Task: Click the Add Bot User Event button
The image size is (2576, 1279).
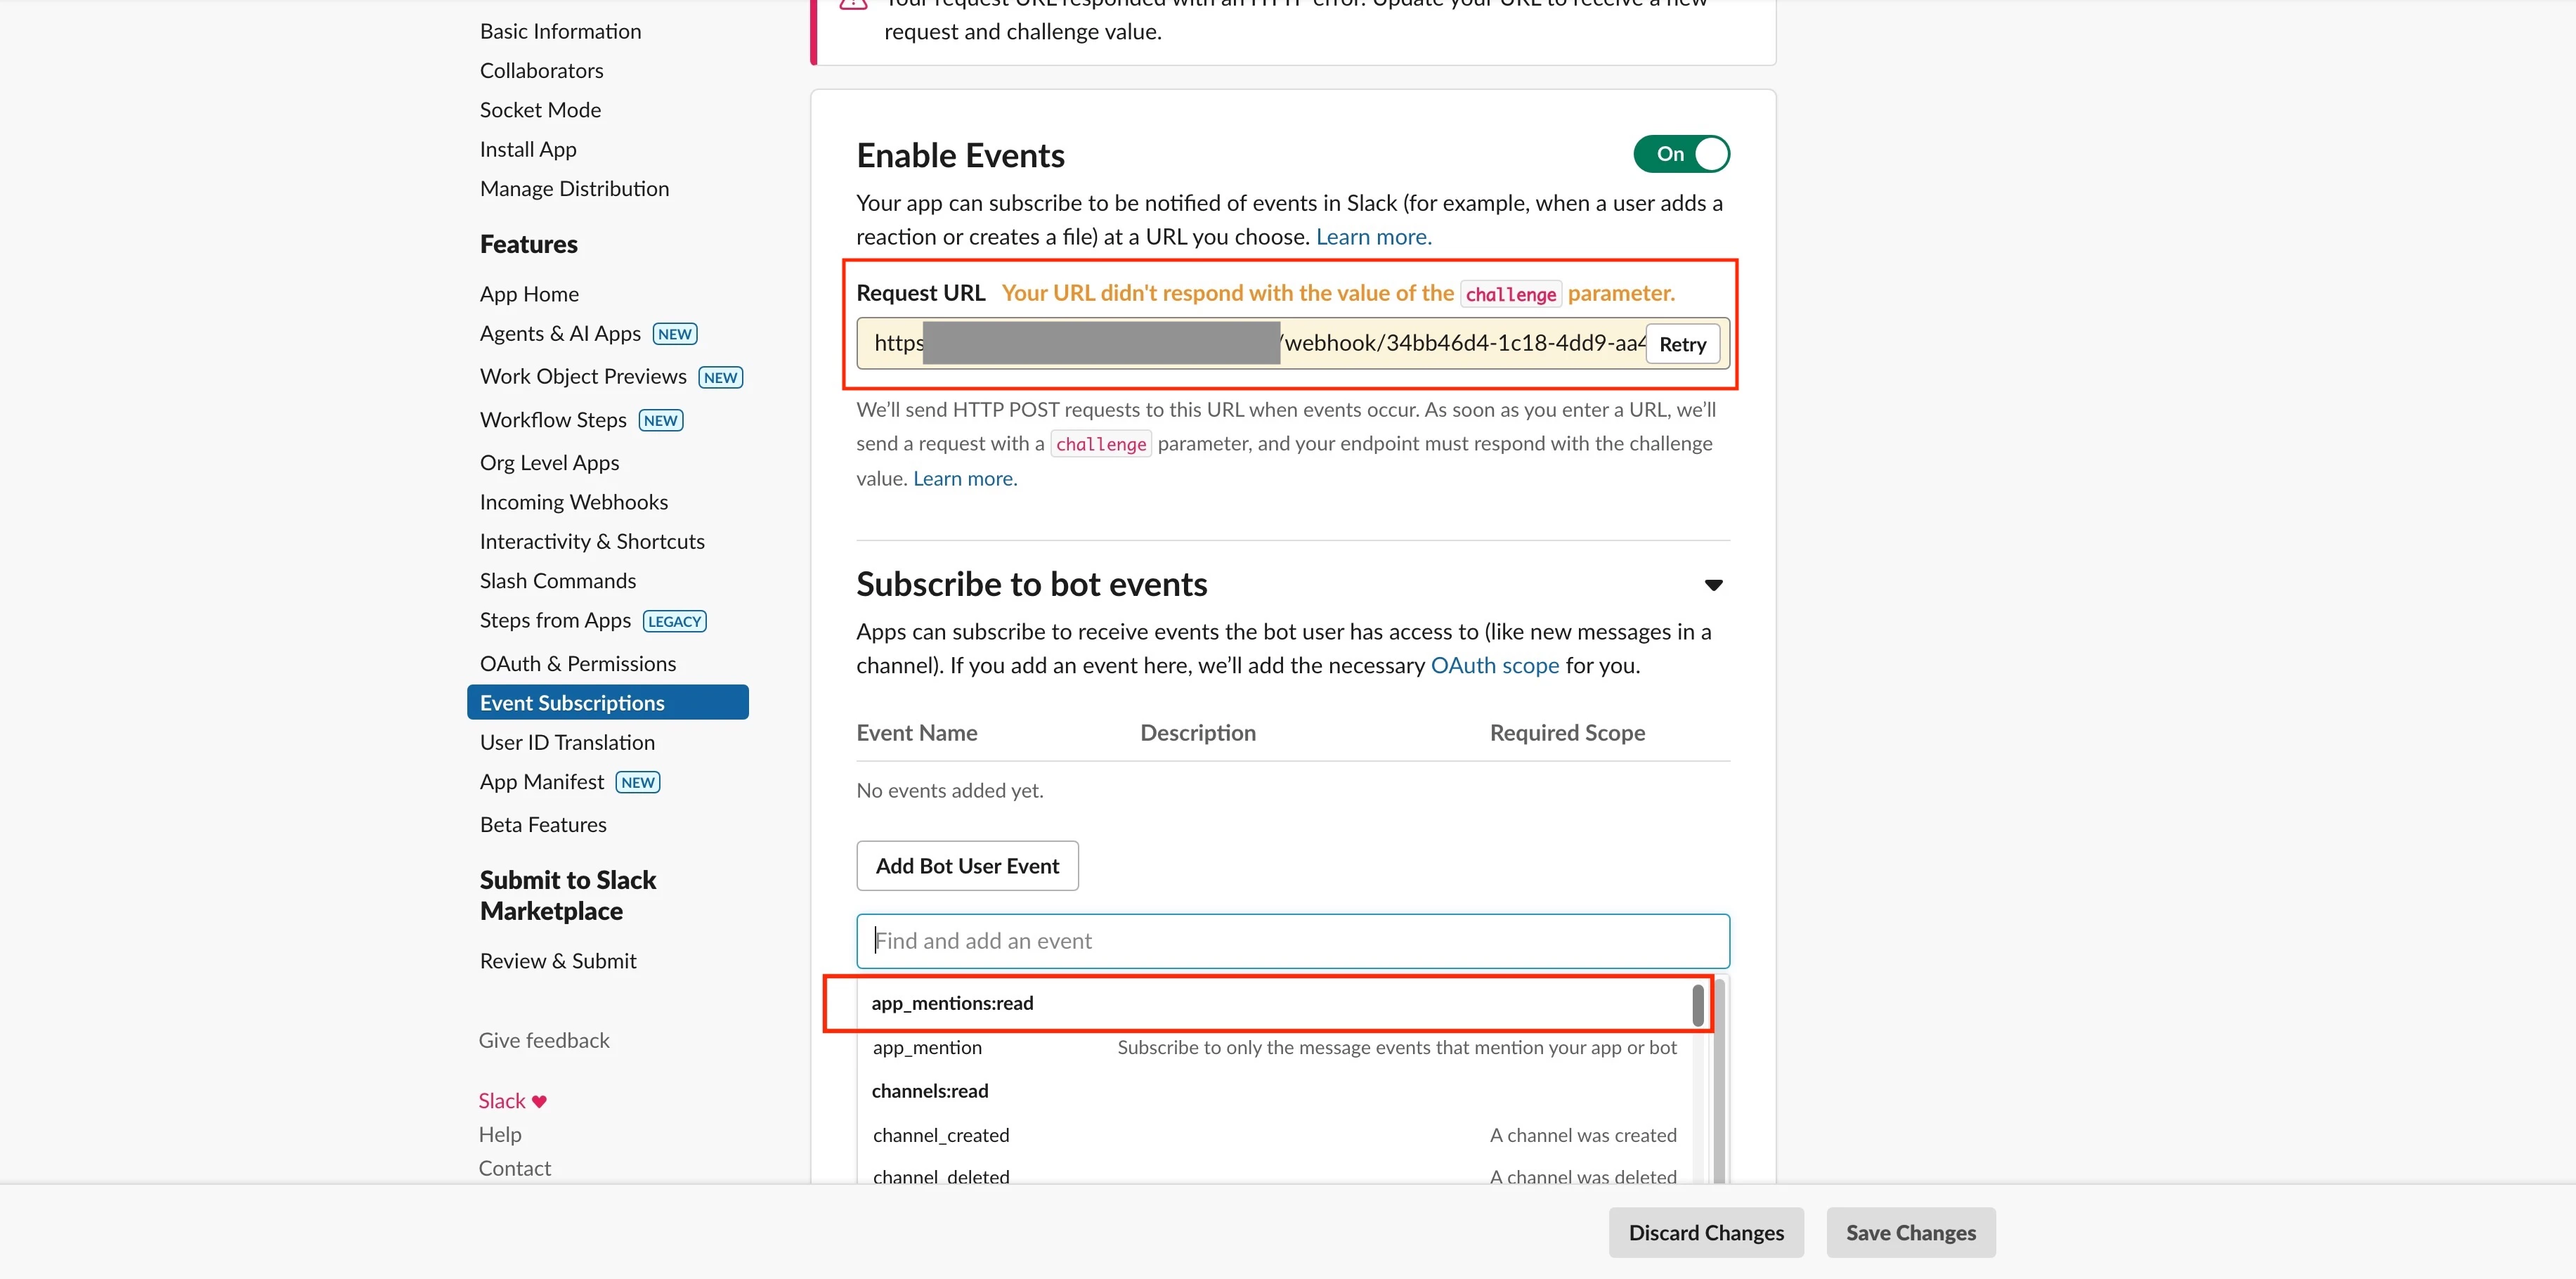Action: pos(967,866)
